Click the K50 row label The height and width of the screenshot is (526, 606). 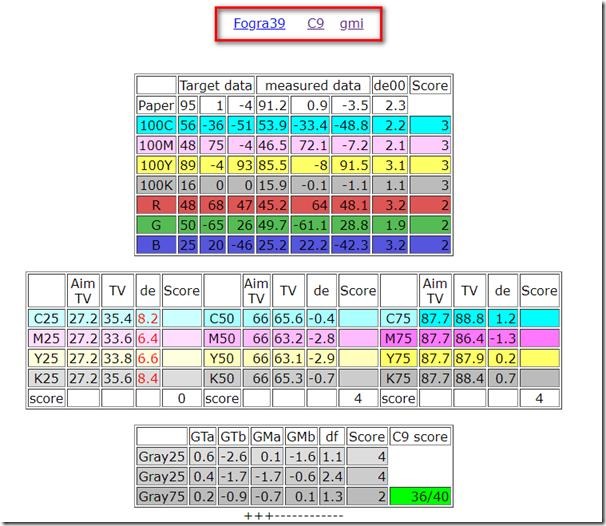222,378
